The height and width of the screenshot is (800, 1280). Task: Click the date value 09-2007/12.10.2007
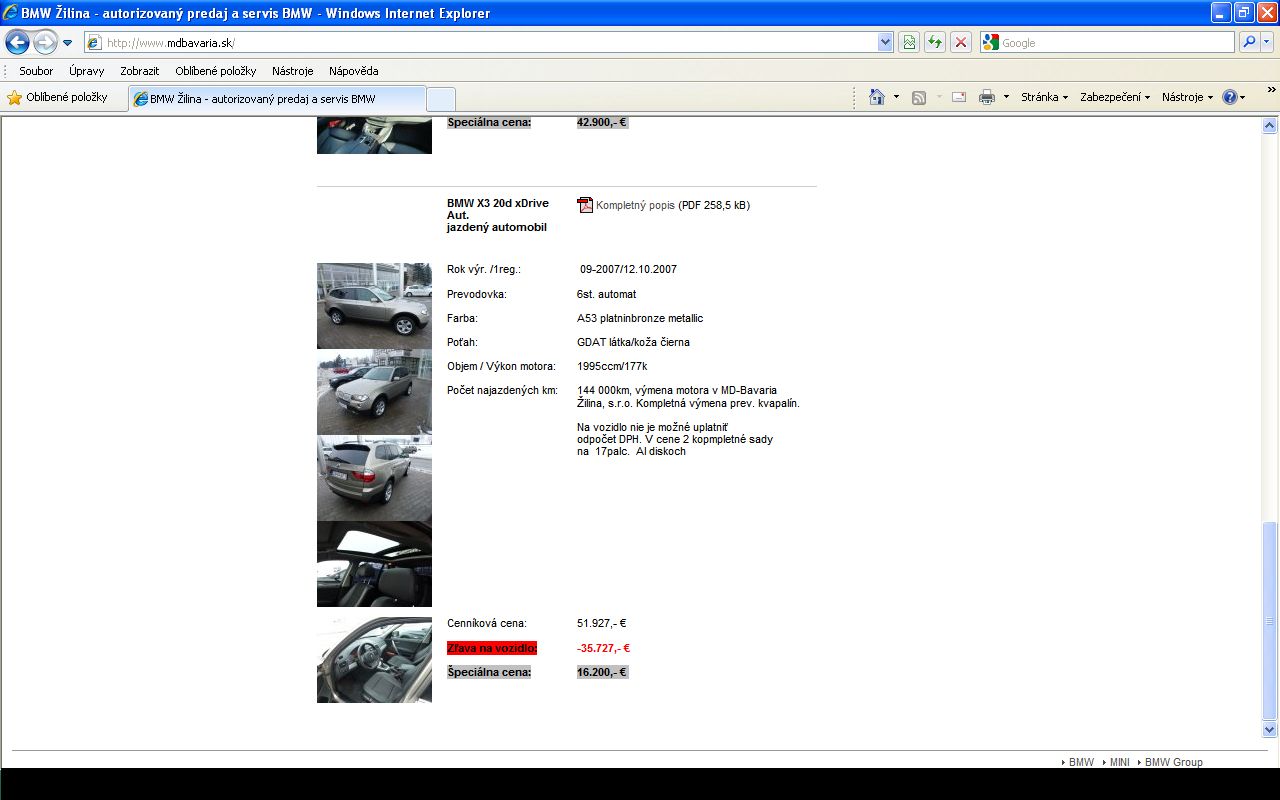(628, 269)
